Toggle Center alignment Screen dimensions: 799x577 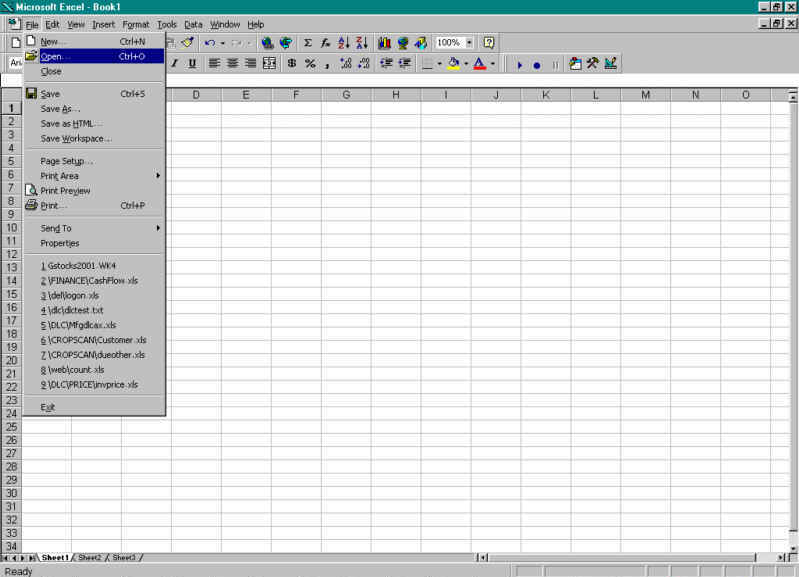click(x=232, y=63)
